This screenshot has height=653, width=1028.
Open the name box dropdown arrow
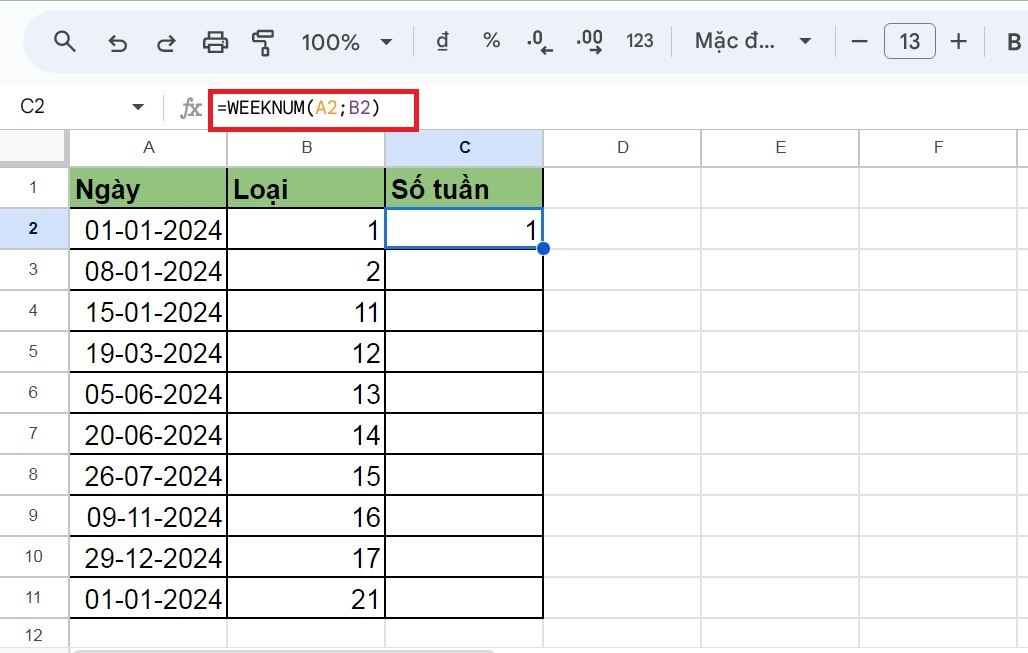pyautogui.click(x=138, y=107)
